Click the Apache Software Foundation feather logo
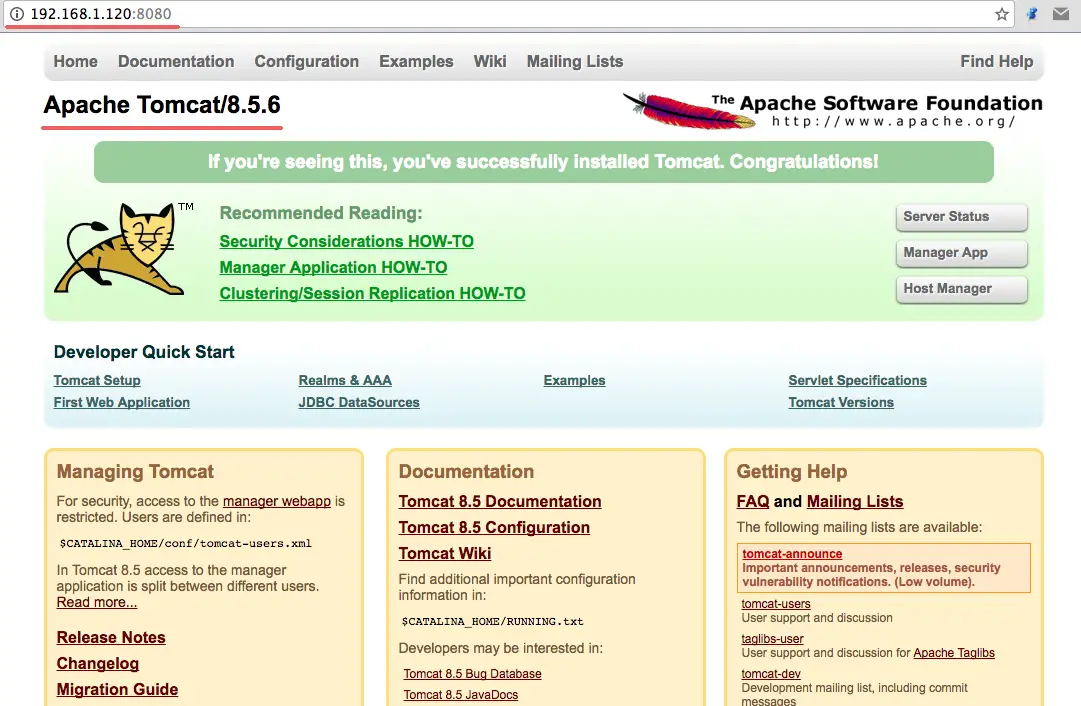 832,111
